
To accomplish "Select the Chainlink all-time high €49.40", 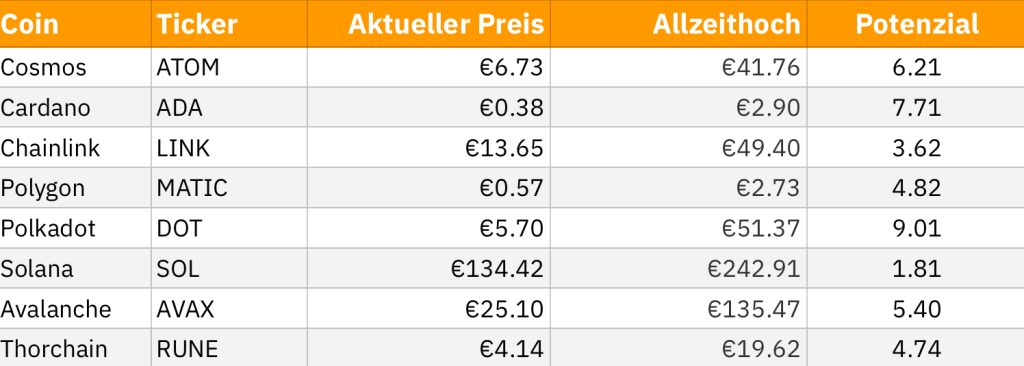I will point(679,148).
